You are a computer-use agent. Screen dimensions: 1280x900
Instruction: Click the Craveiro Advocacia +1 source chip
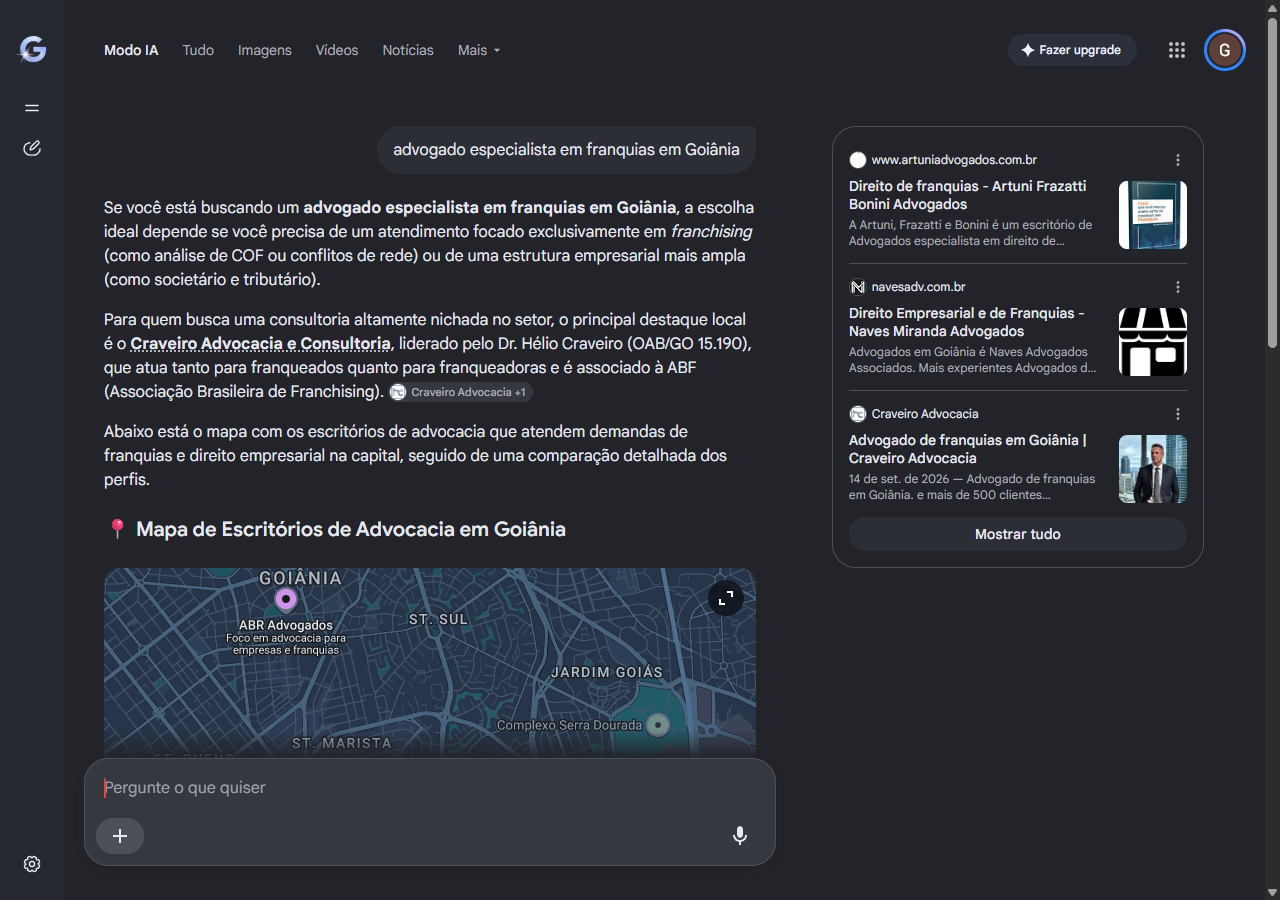pyautogui.click(x=461, y=392)
